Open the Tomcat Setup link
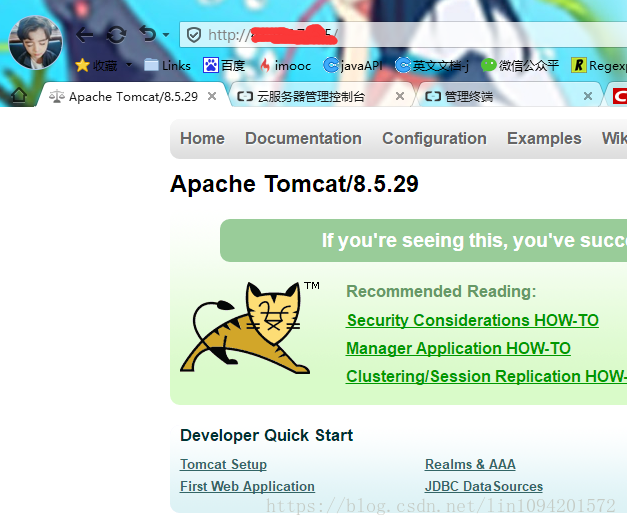The image size is (627, 526). (223, 464)
